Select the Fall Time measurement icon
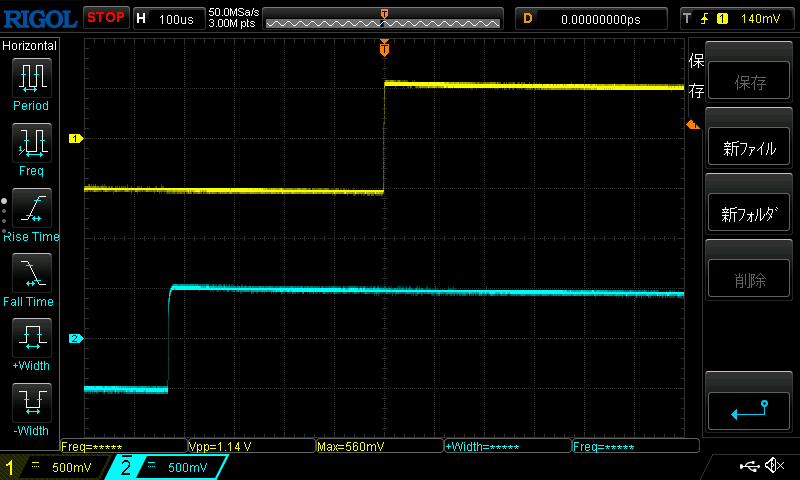This screenshot has height=480, width=800. click(32, 272)
